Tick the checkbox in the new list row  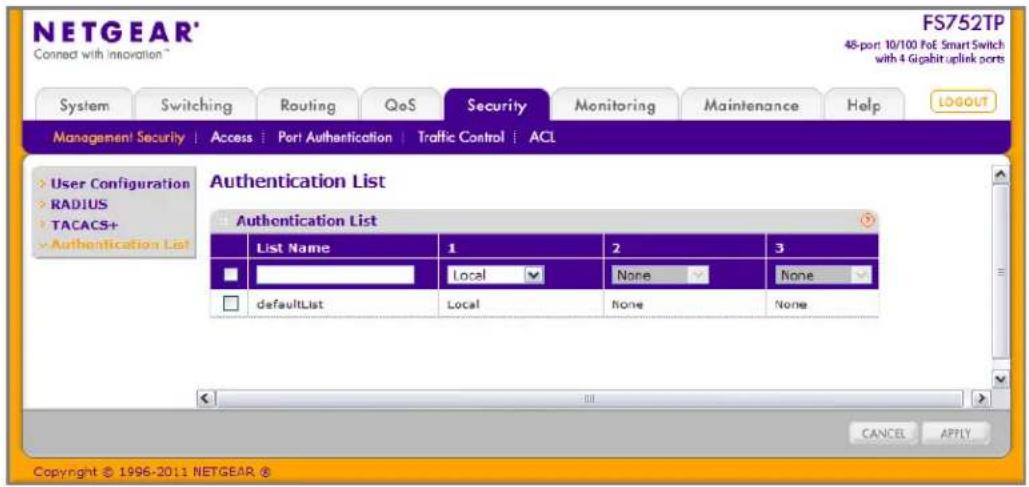[x=230, y=275]
